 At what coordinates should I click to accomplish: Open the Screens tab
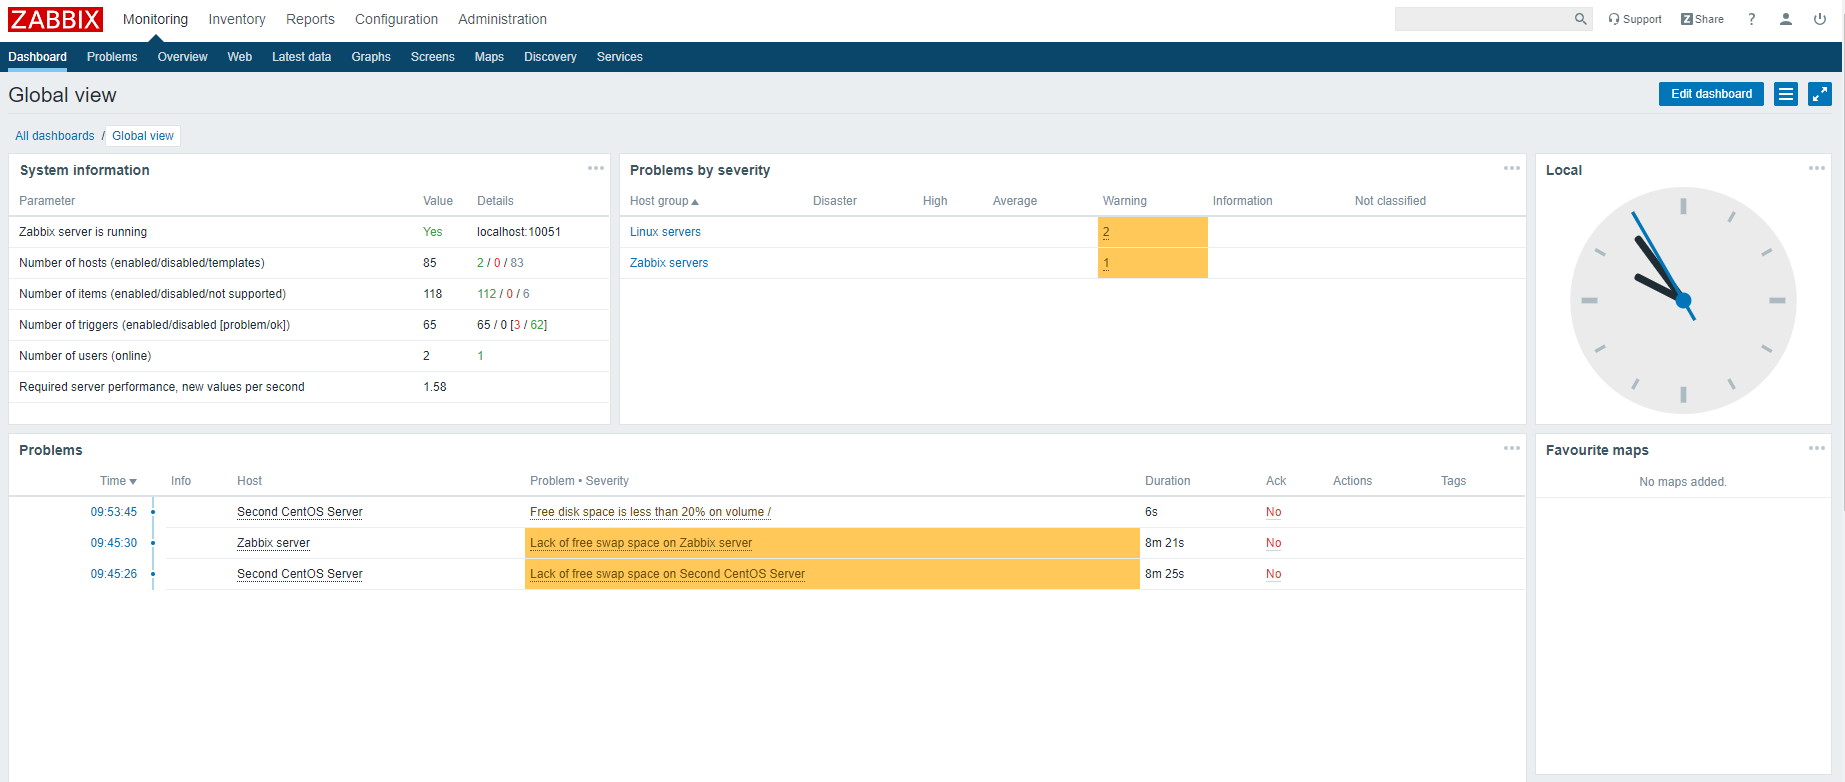click(432, 57)
